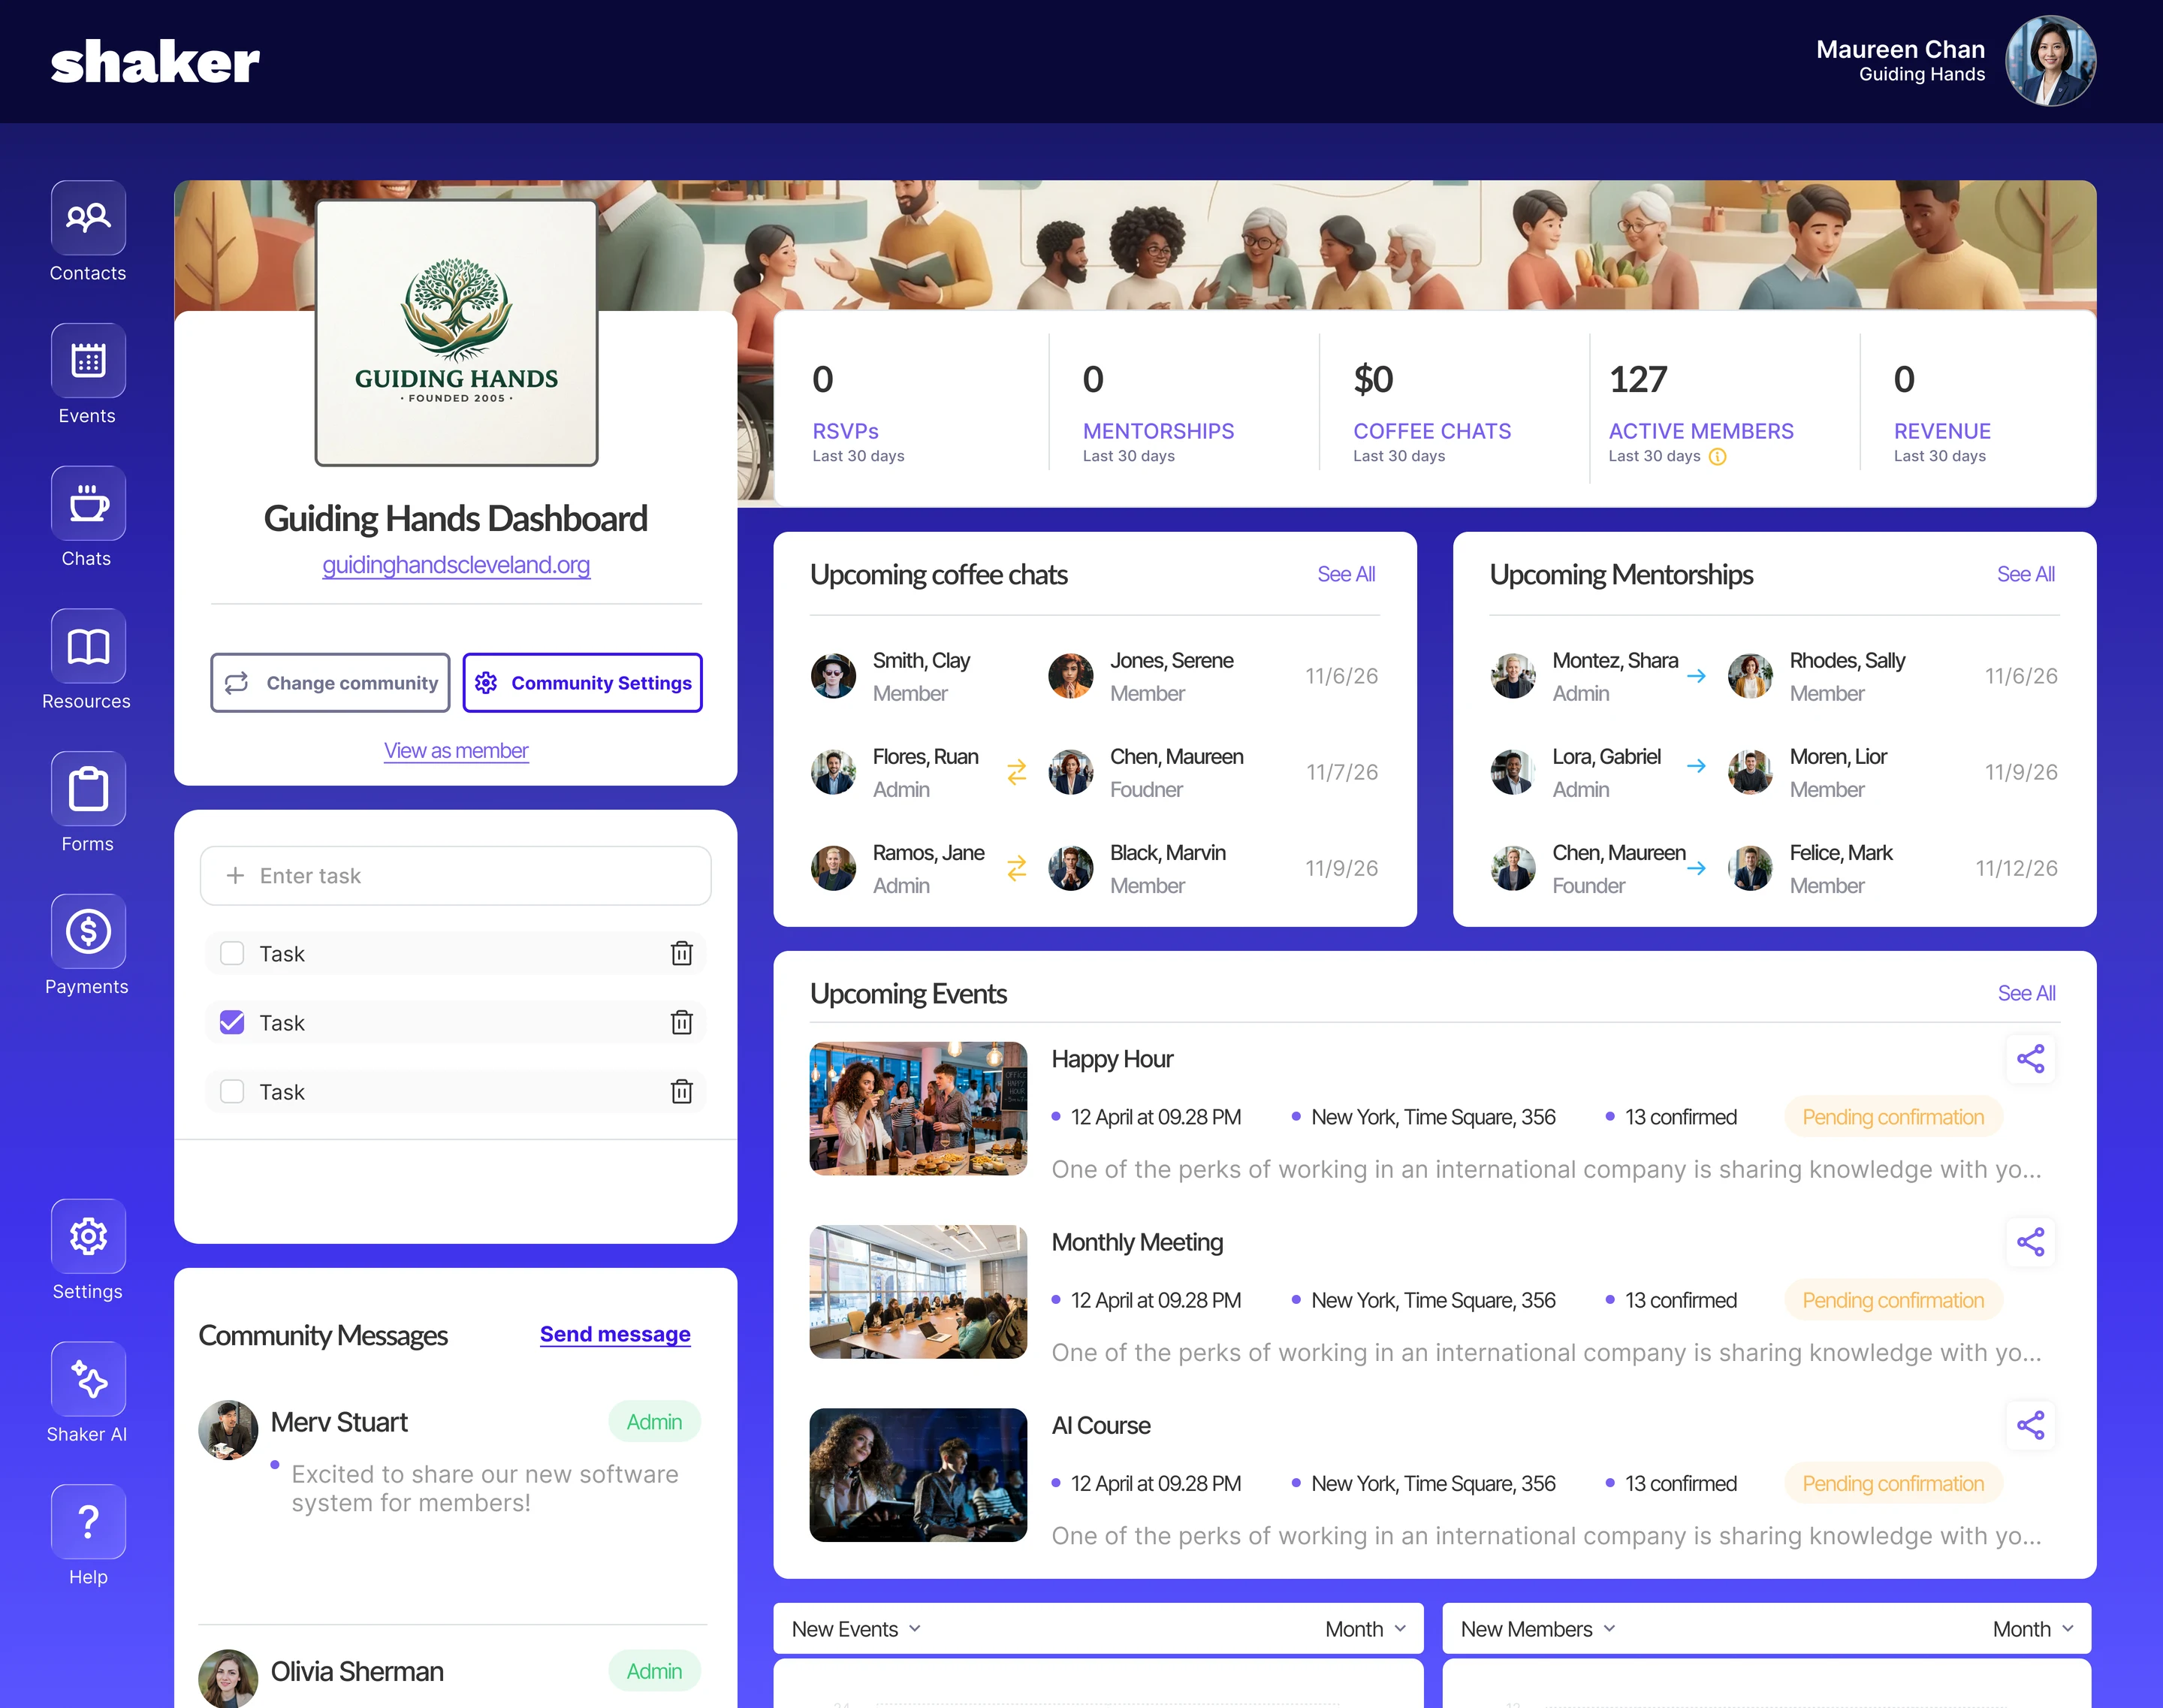2163x1708 pixels.
Task: Share the Monthly Meeting event
Action: click(x=2030, y=1242)
